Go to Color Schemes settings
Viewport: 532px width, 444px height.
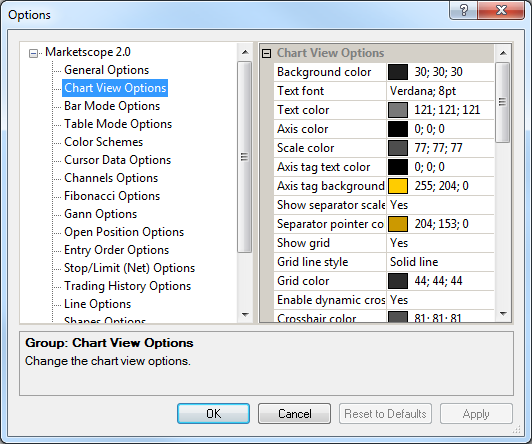[103, 142]
